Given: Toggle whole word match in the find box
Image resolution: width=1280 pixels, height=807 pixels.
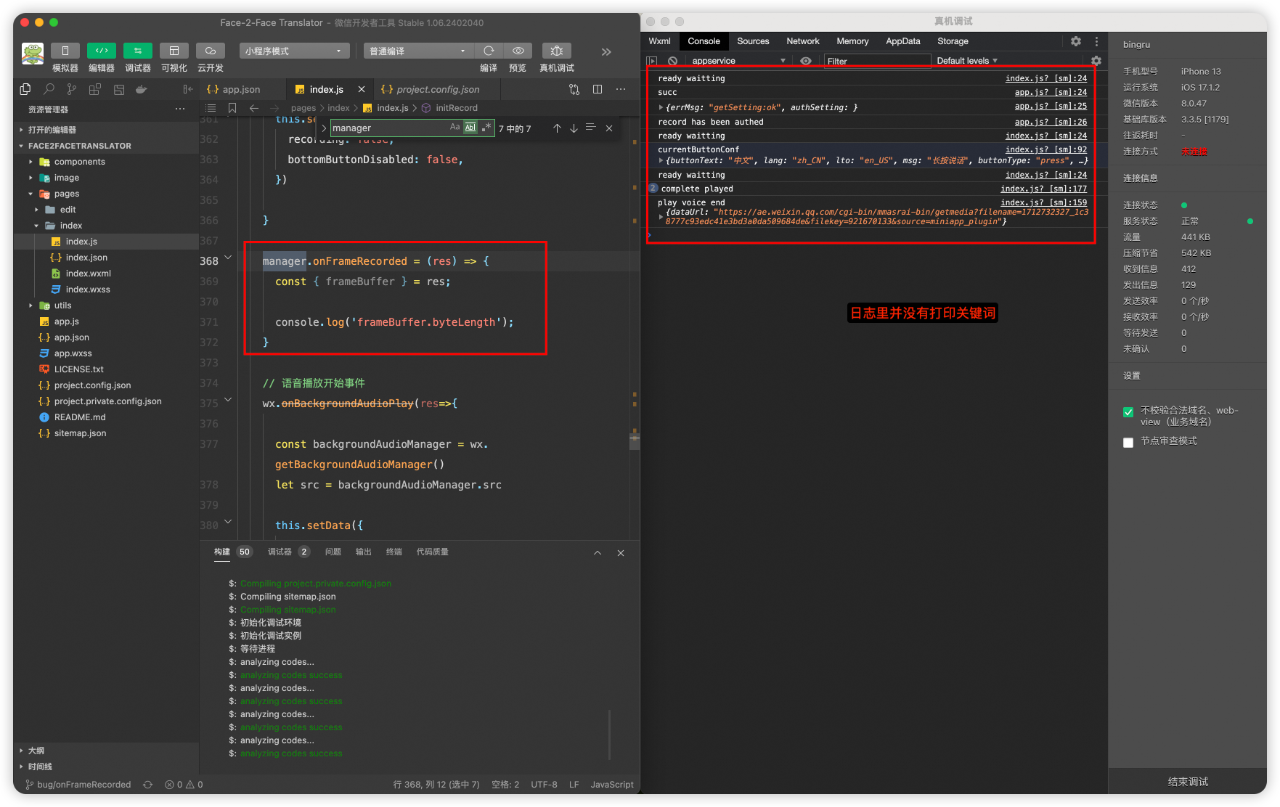Looking at the screenshot, I should pos(470,128).
